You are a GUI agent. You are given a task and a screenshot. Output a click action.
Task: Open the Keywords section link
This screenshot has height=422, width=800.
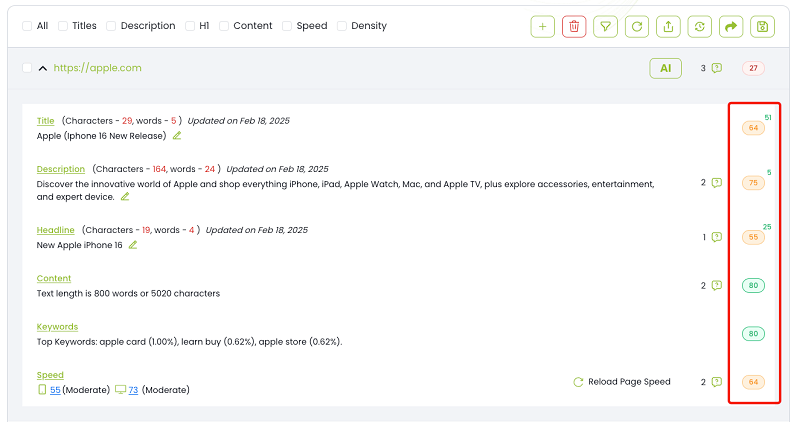(57, 327)
